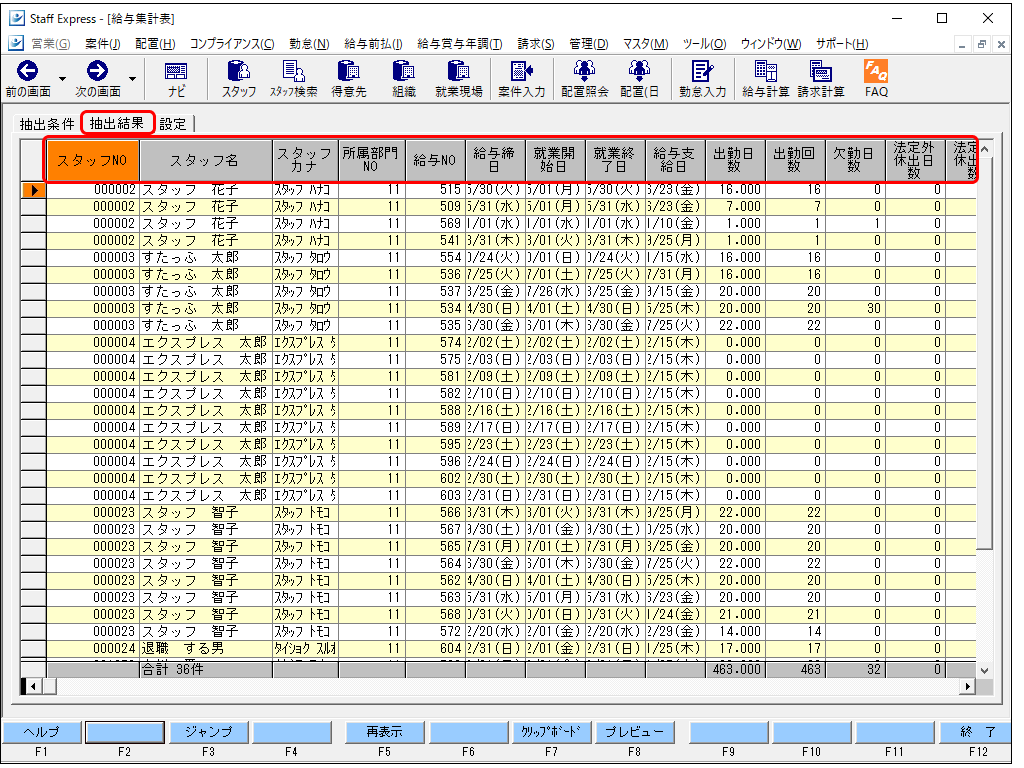This screenshot has width=1024, height=768.
Task: Switch to the 抽出条件 tab
Action: pyautogui.click(x=47, y=124)
